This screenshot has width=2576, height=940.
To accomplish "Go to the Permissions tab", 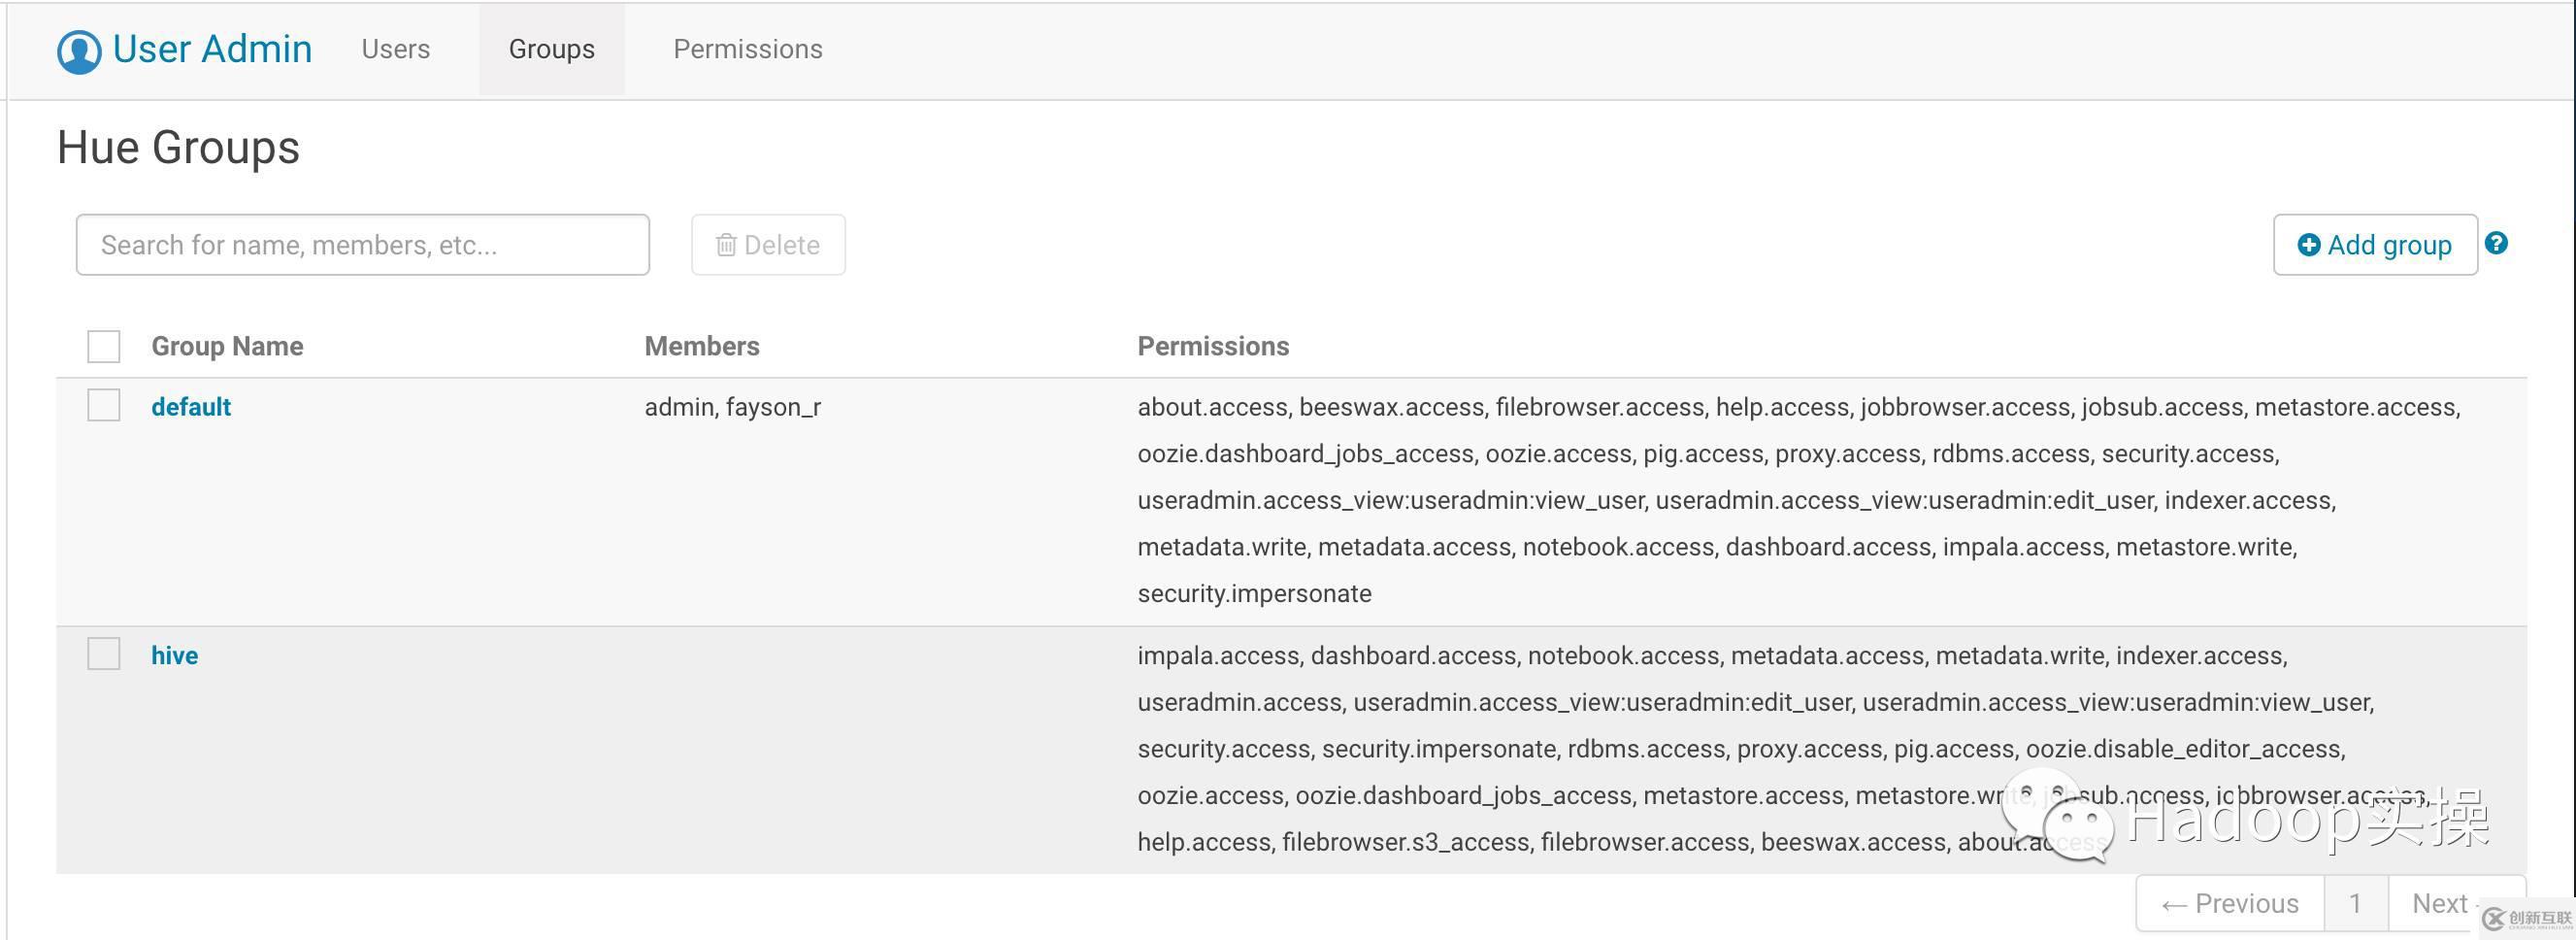I will tap(748, 49).
